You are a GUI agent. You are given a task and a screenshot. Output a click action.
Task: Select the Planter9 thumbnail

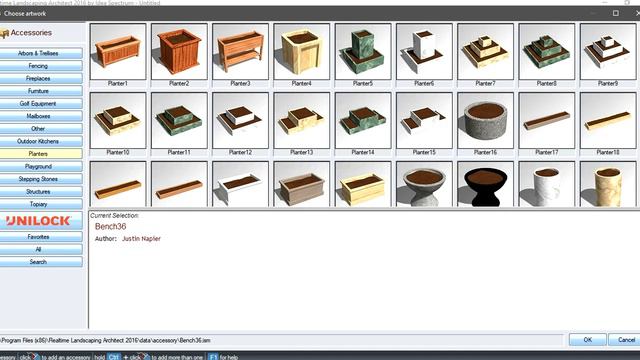pyautogui.click(x=608, y=51)
